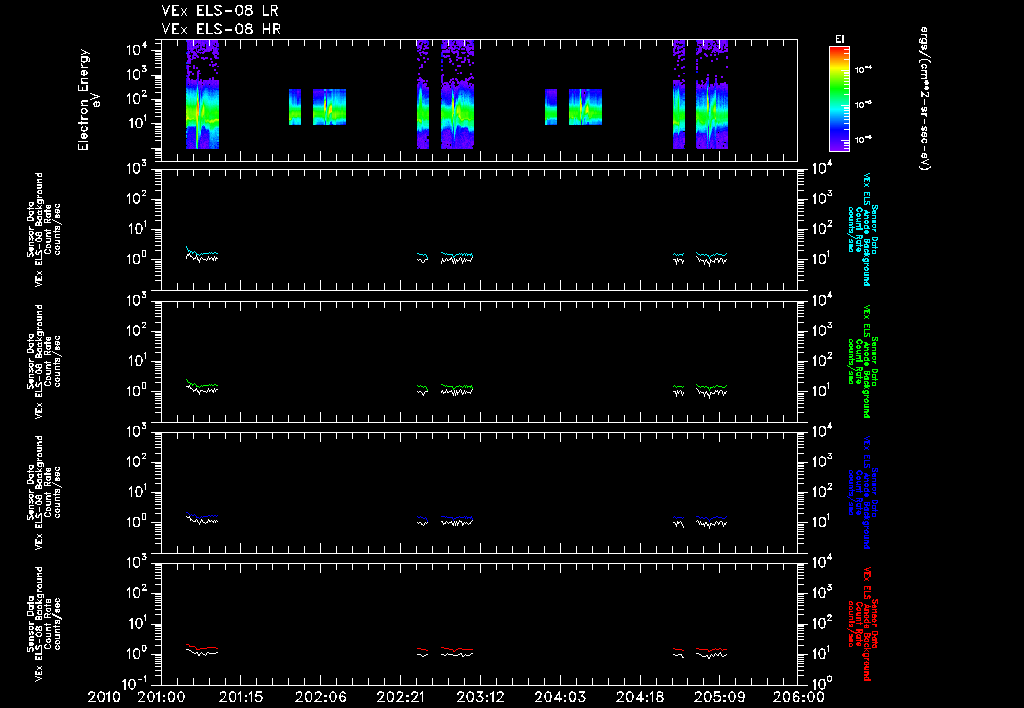
Task: Click the green Anode Background Count Rate label
Action: coord(863,361)
